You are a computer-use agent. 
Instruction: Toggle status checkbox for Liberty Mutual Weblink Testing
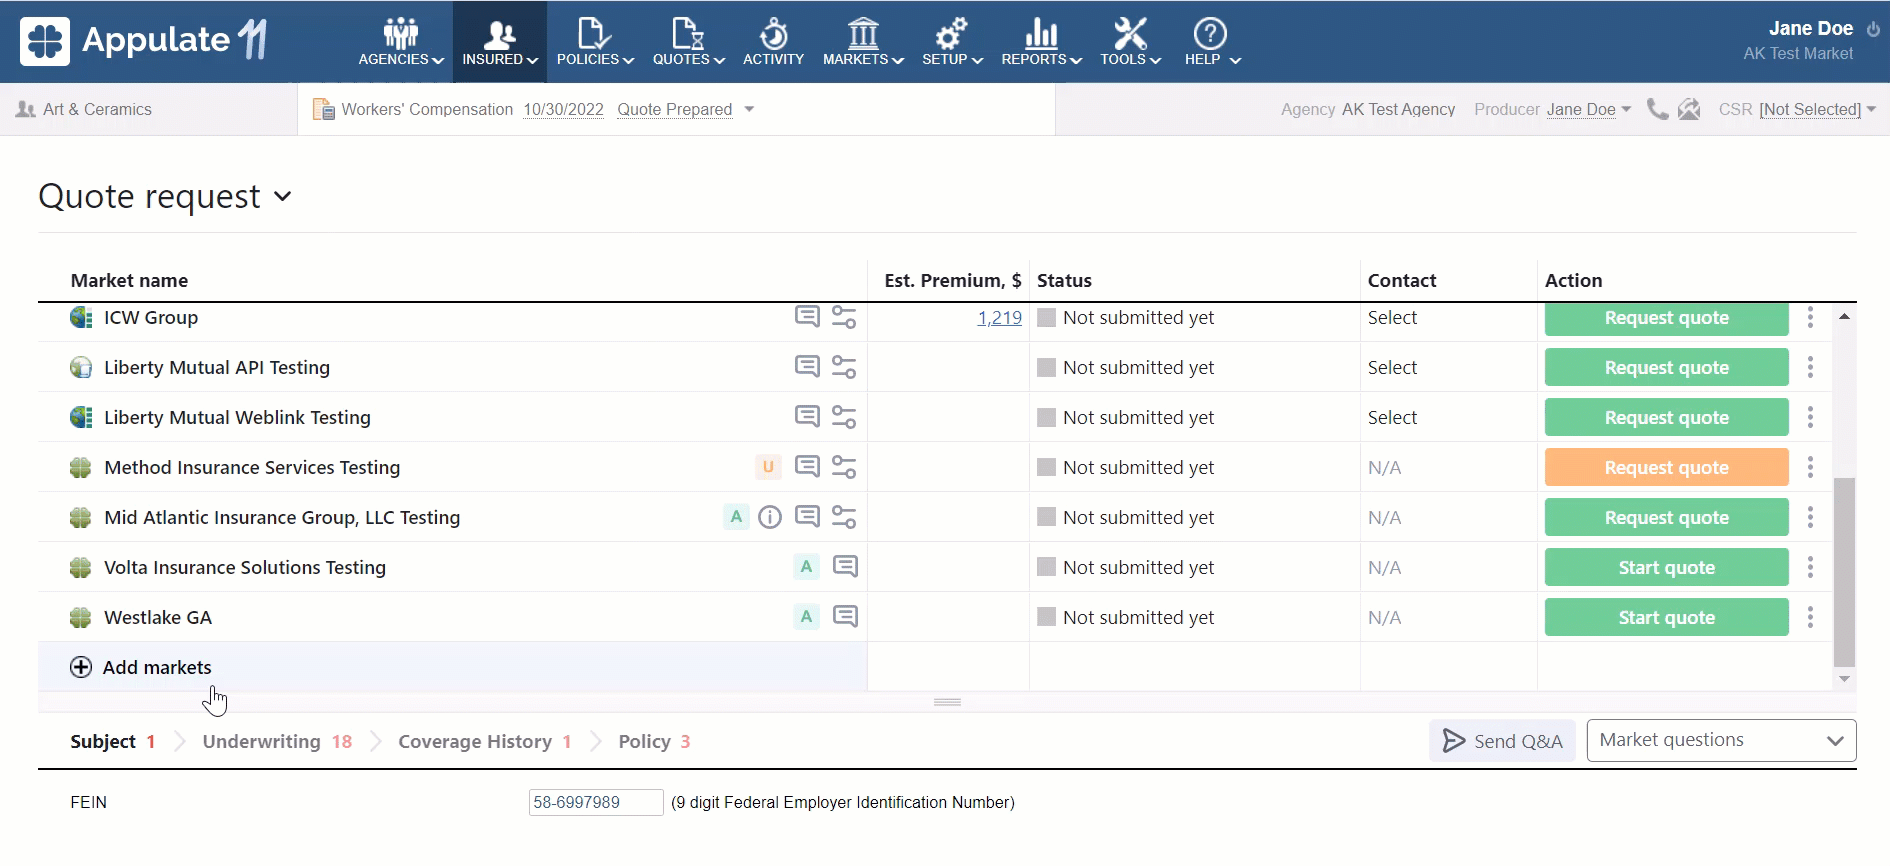pos(1047,417)
